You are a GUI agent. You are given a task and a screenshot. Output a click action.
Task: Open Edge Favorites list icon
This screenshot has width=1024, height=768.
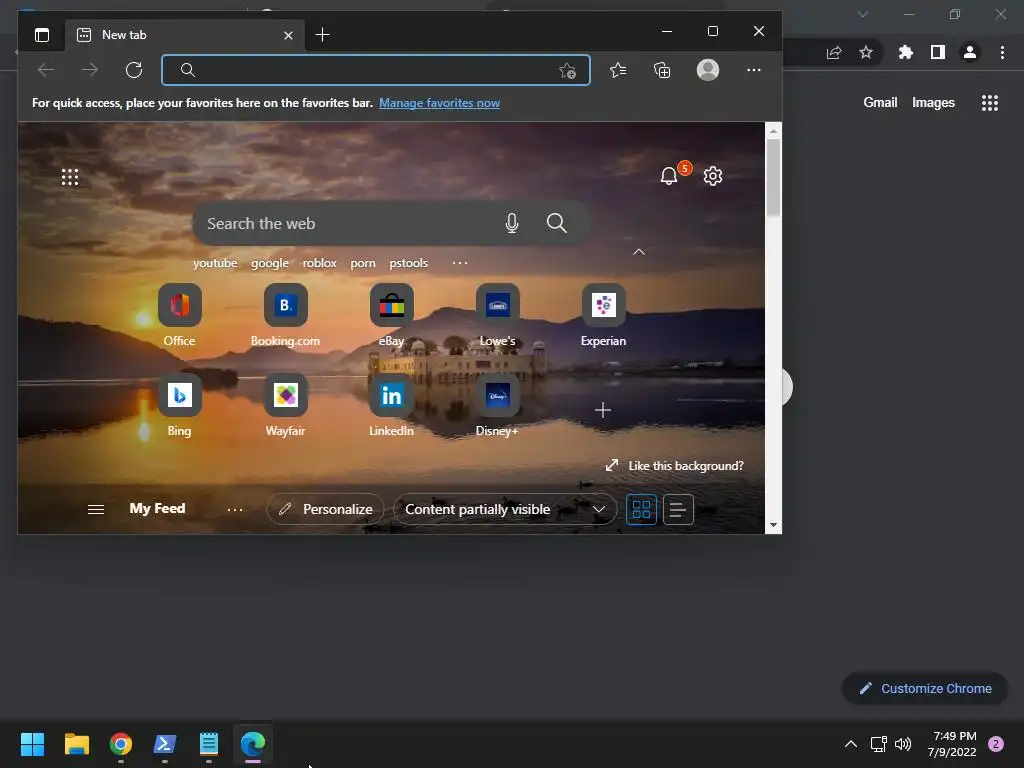(618, 70)
